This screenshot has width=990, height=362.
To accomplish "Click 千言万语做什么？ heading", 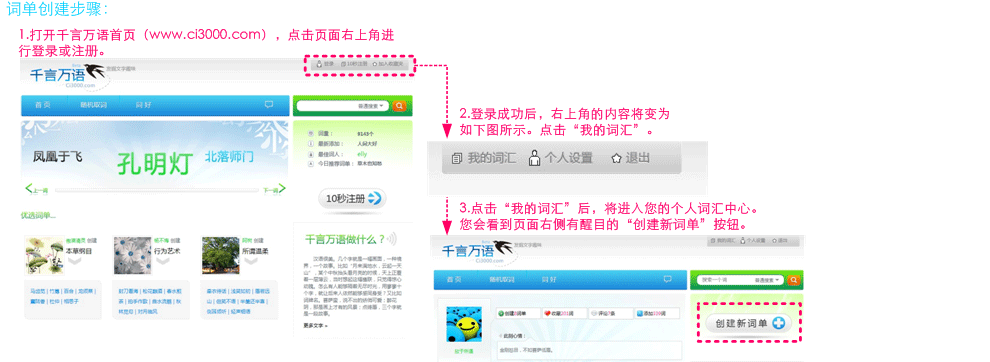I will click(345, 239).
